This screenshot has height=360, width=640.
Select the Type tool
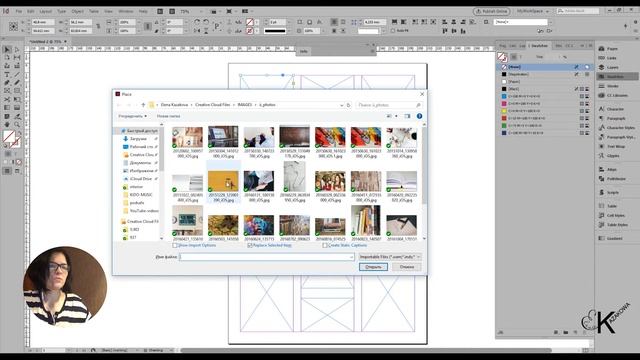[7, 75]
